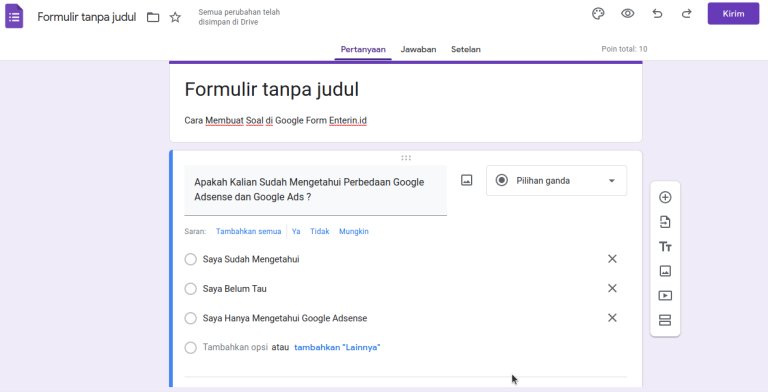Screen dimensions: 768x392
Task: Edit option text 'Saya Belum Tau'
Action: pos(235,289)
